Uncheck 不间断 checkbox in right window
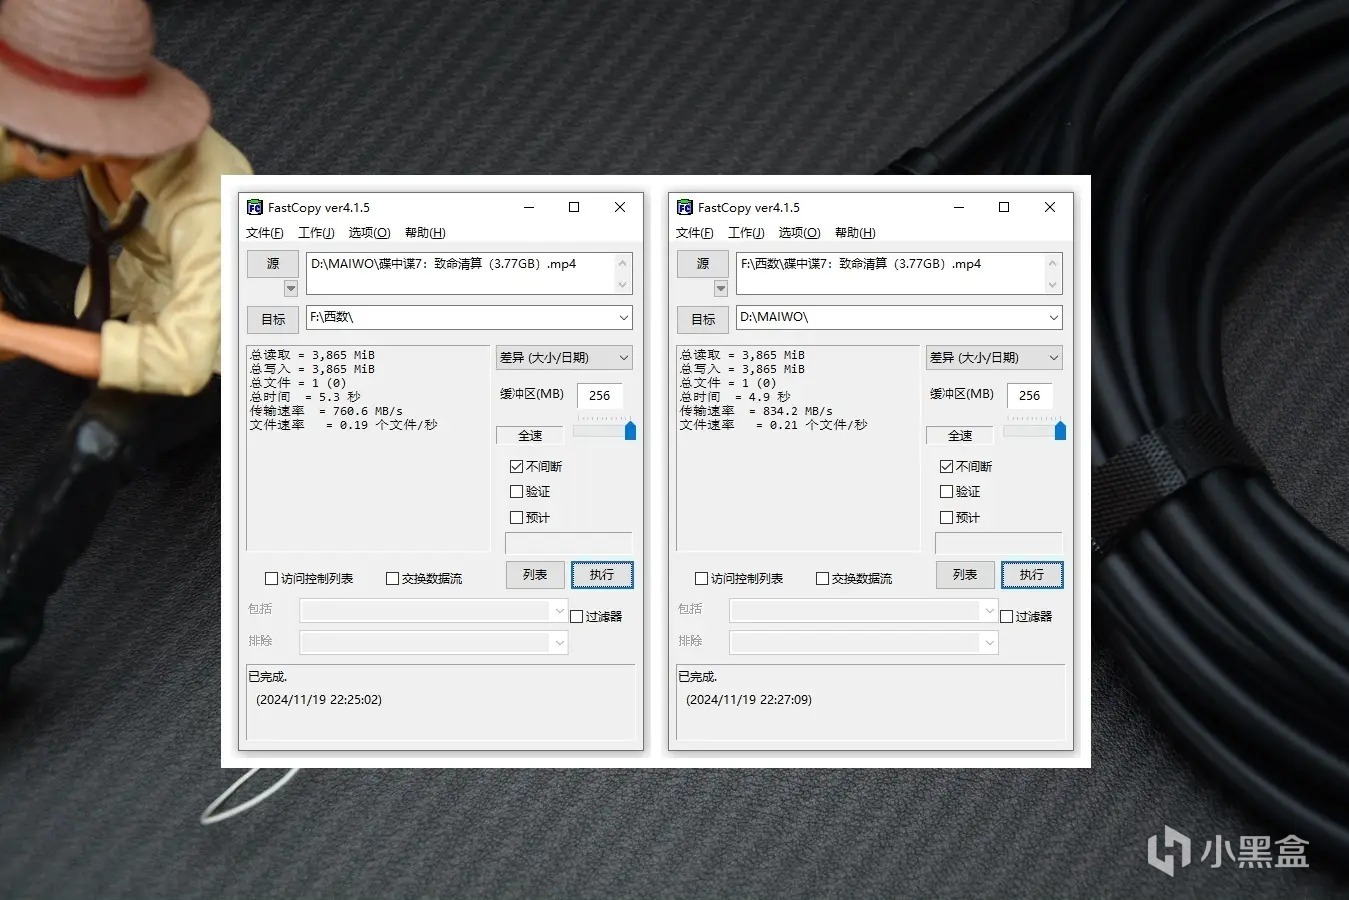The image size is (1349, 900). coord(946,467)
